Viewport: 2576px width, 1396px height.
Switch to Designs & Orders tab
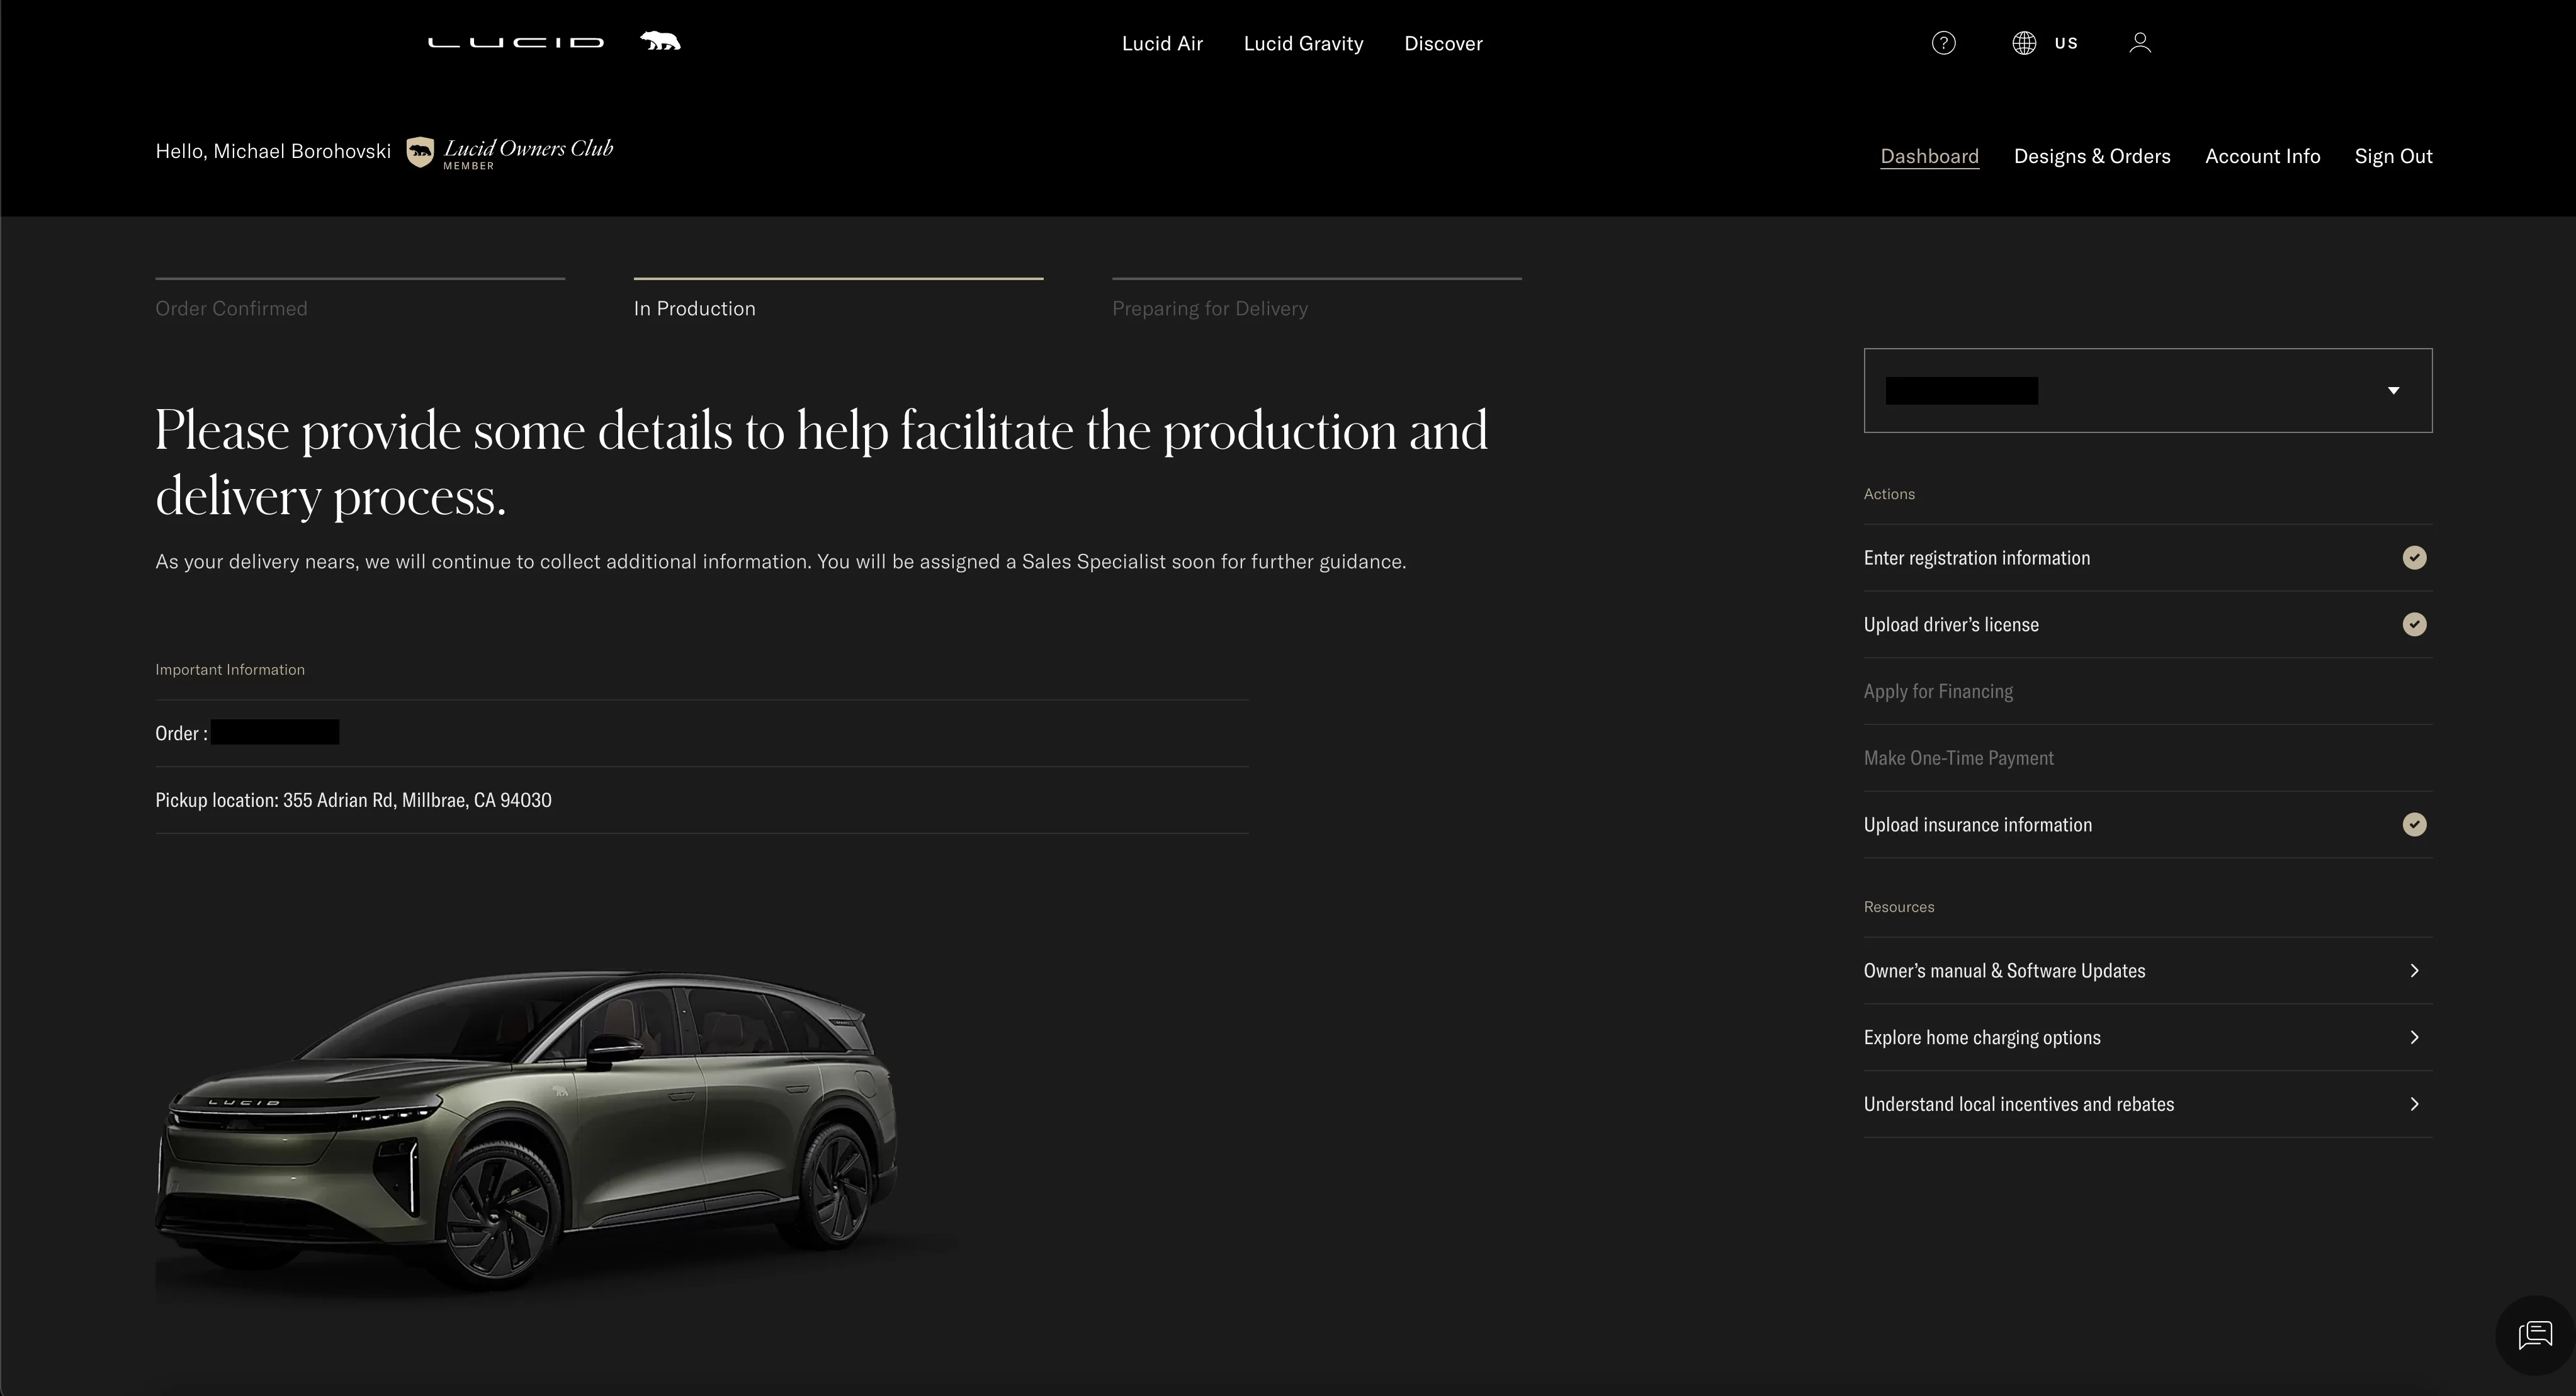(2092, 157)
